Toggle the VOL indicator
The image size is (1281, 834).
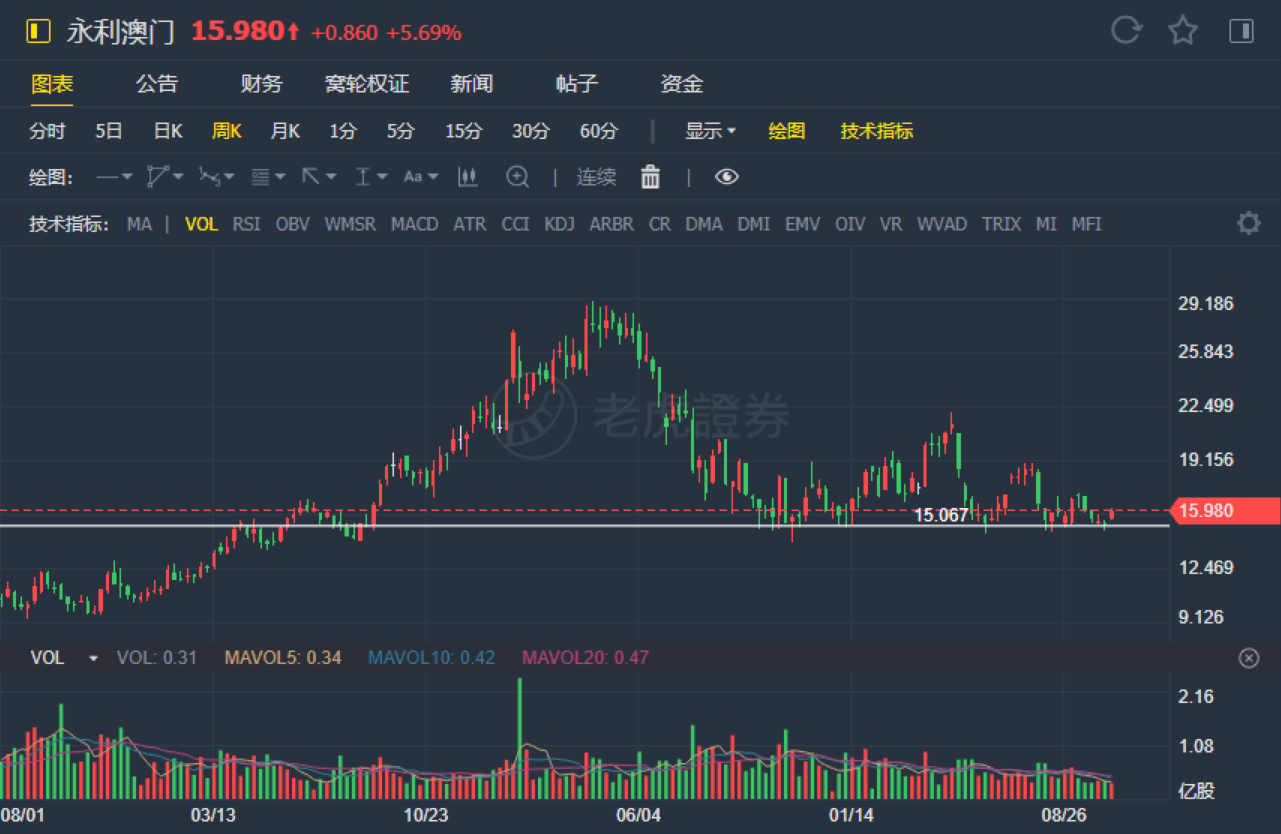[x=202, y=224]
